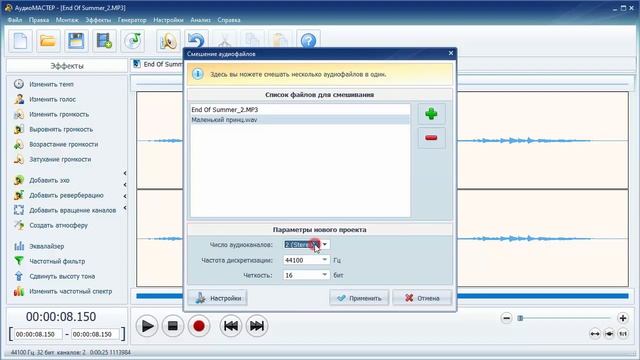Jump to the end with forward button
Screen dimensions: 640x360
(257, 326)
